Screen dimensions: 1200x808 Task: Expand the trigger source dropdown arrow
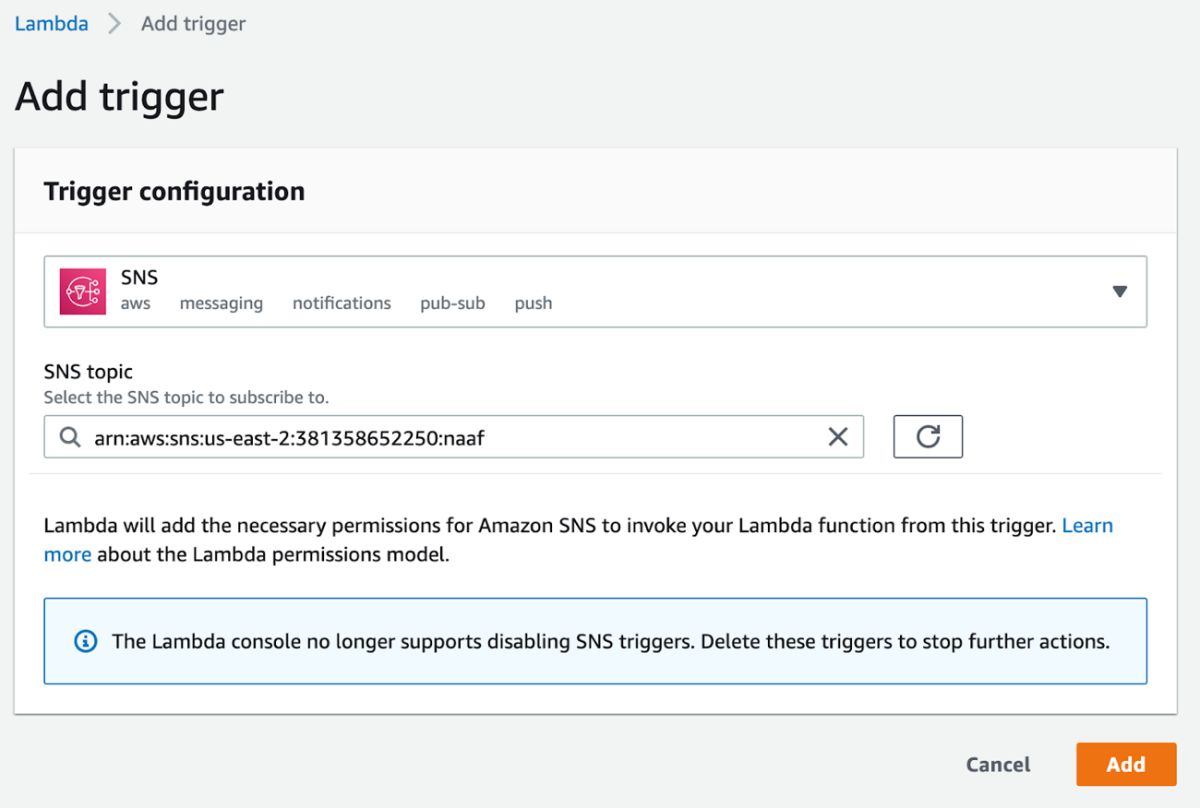click(1119, 291)
